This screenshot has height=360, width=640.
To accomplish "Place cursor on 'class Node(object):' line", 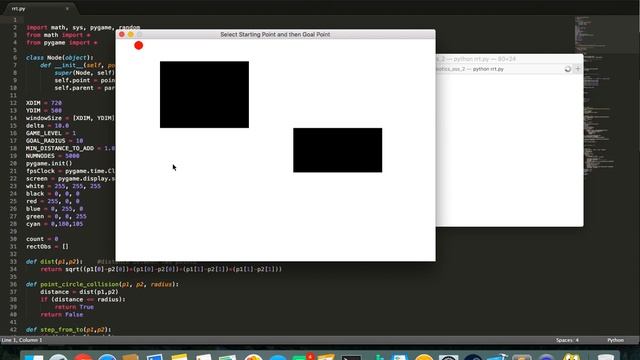I will 60,58.
